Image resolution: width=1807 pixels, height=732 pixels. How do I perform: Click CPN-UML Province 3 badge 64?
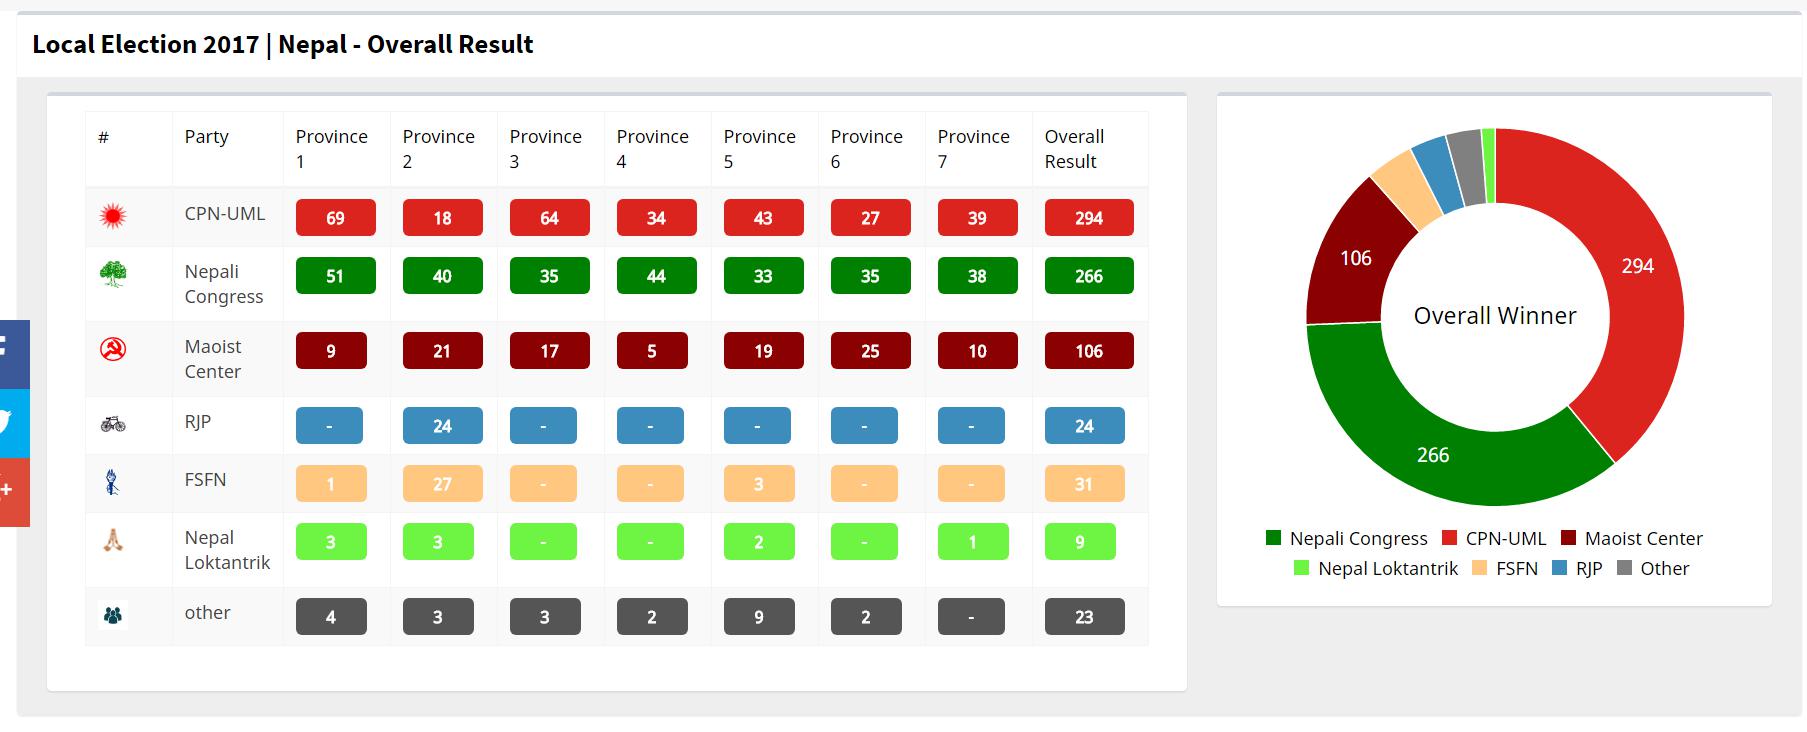click(549, 218)
